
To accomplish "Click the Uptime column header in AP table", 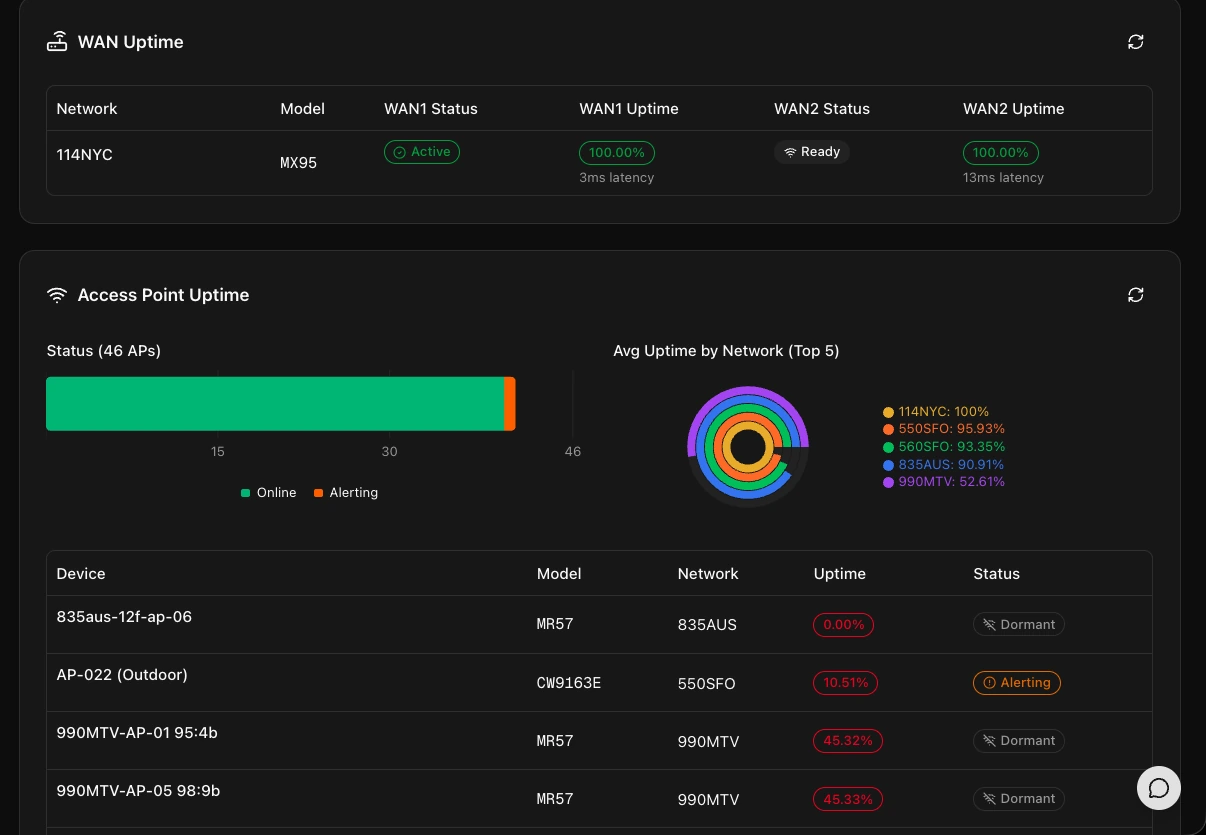I will pyautogui.click(x=840, y=574).
